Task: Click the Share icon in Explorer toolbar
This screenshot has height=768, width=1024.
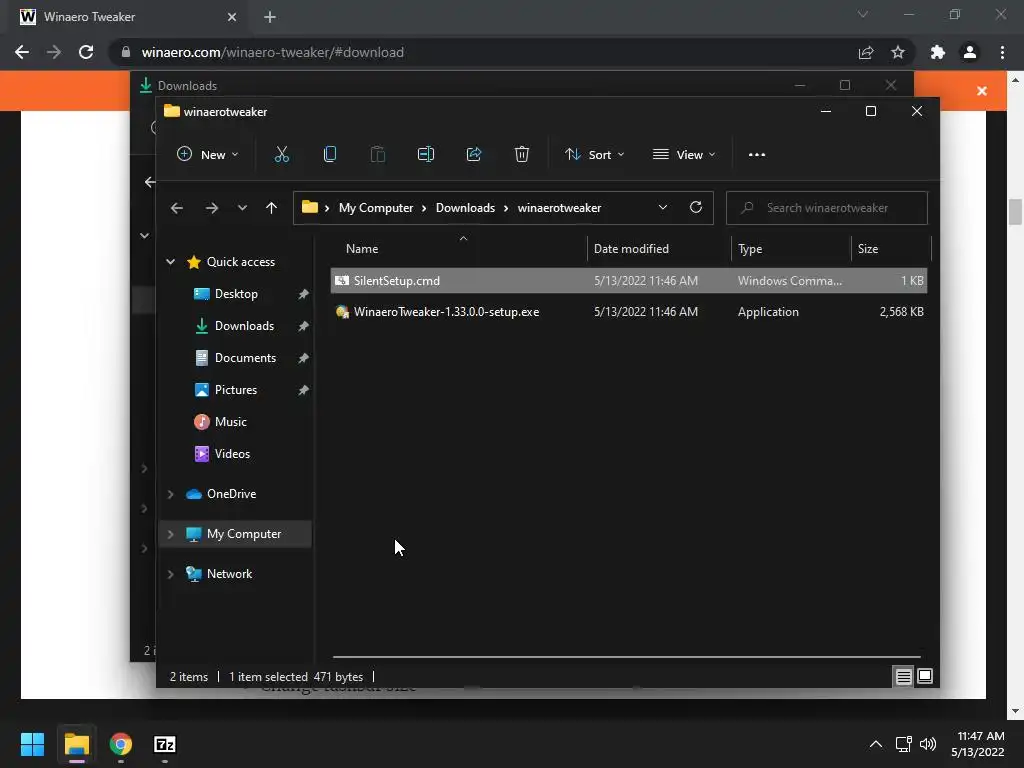Action: pyautogui.click(x=473, y=155)
